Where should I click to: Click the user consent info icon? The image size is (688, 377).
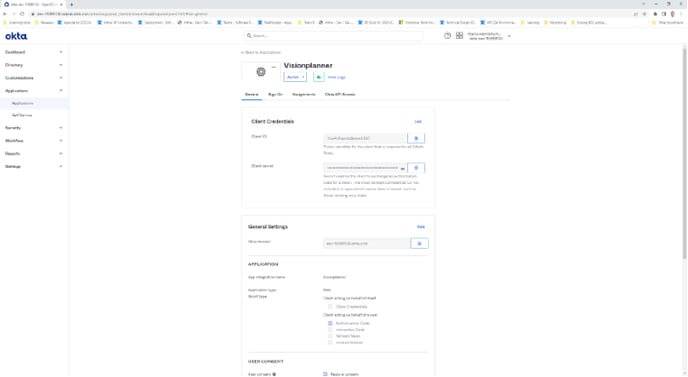(274, 374)
